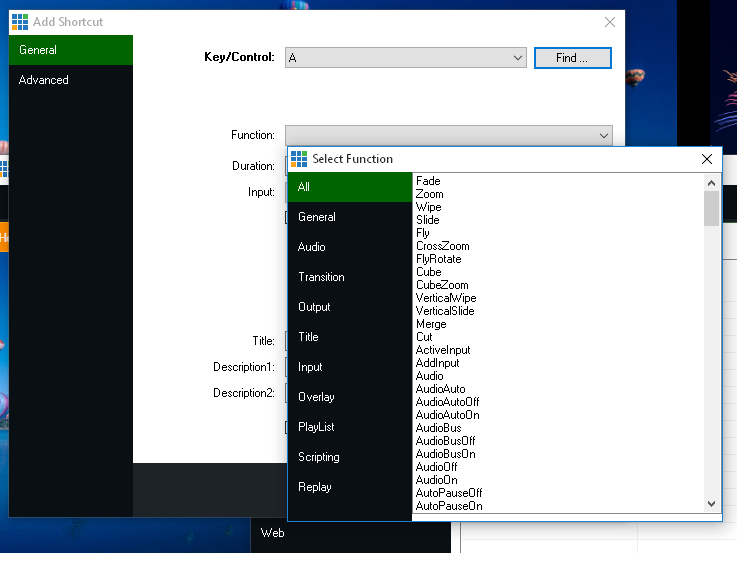Select the Merge function entry

pyautogui.click(x=431, y=324)
